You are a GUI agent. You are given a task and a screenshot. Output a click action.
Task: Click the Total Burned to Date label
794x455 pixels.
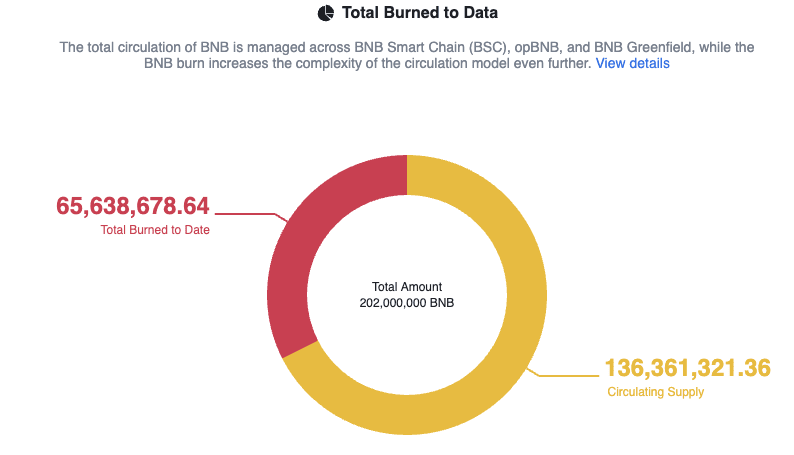click(x=155, y=230)
